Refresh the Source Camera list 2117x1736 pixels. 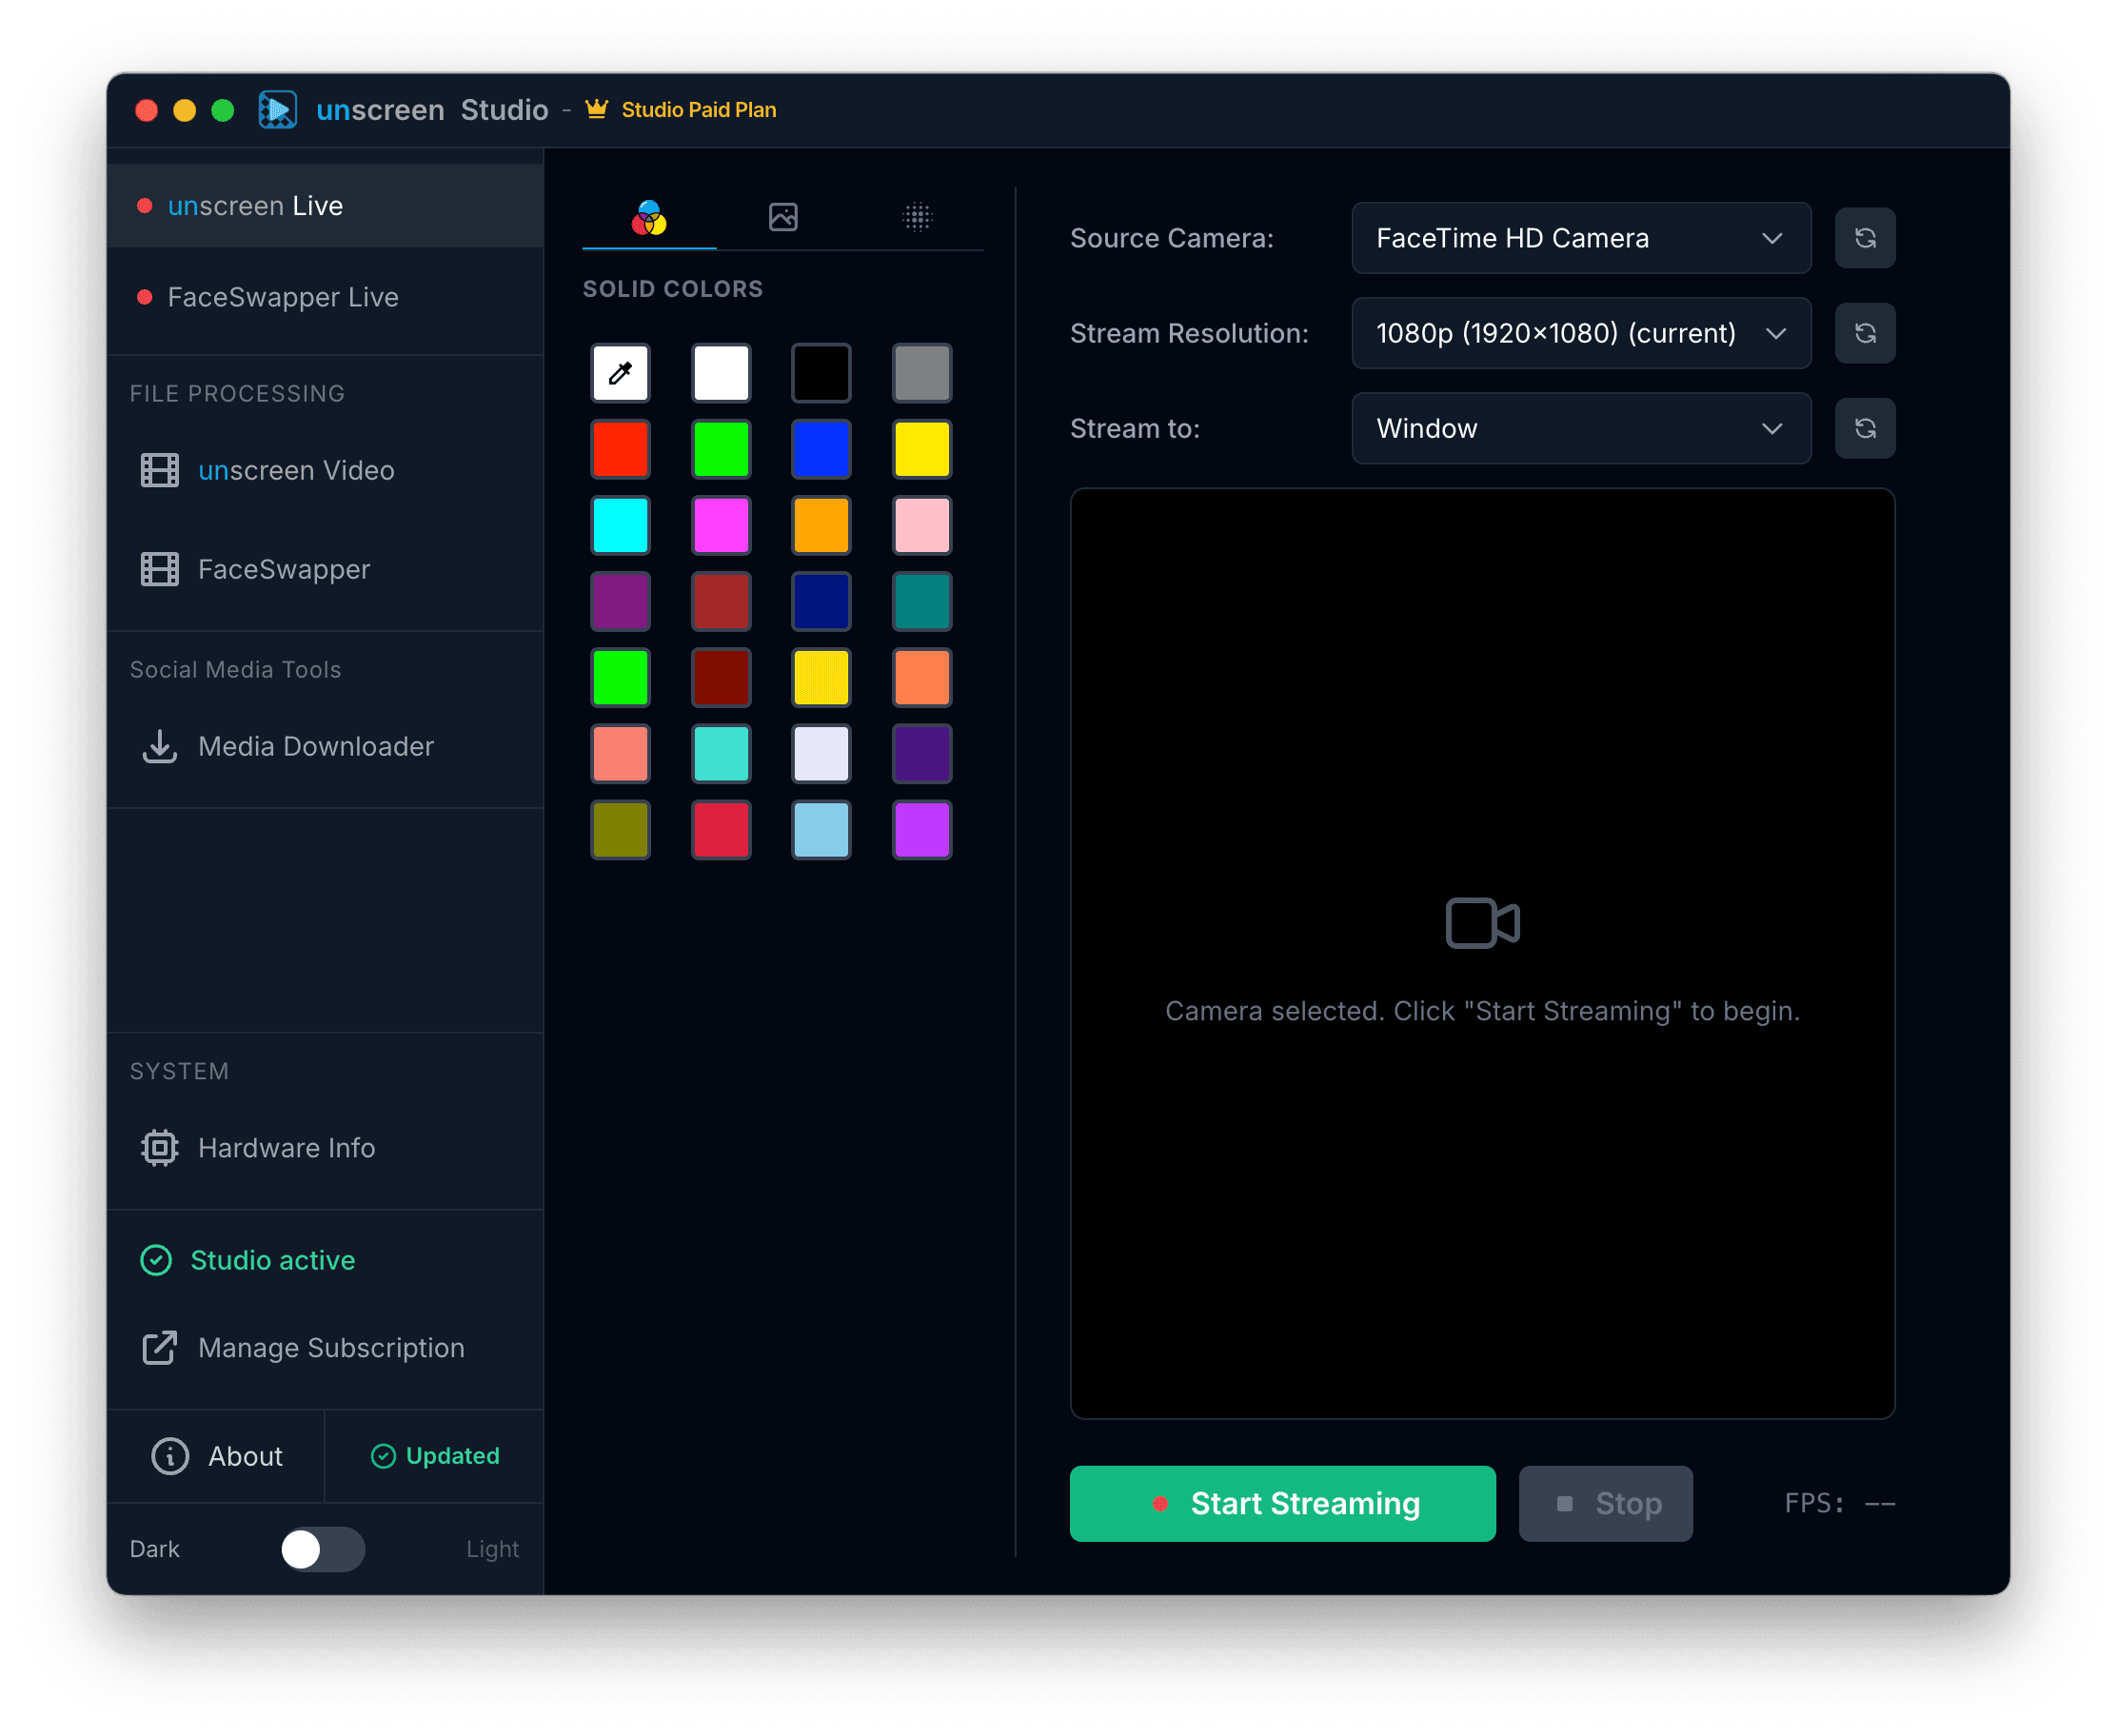click(1864, 238)
